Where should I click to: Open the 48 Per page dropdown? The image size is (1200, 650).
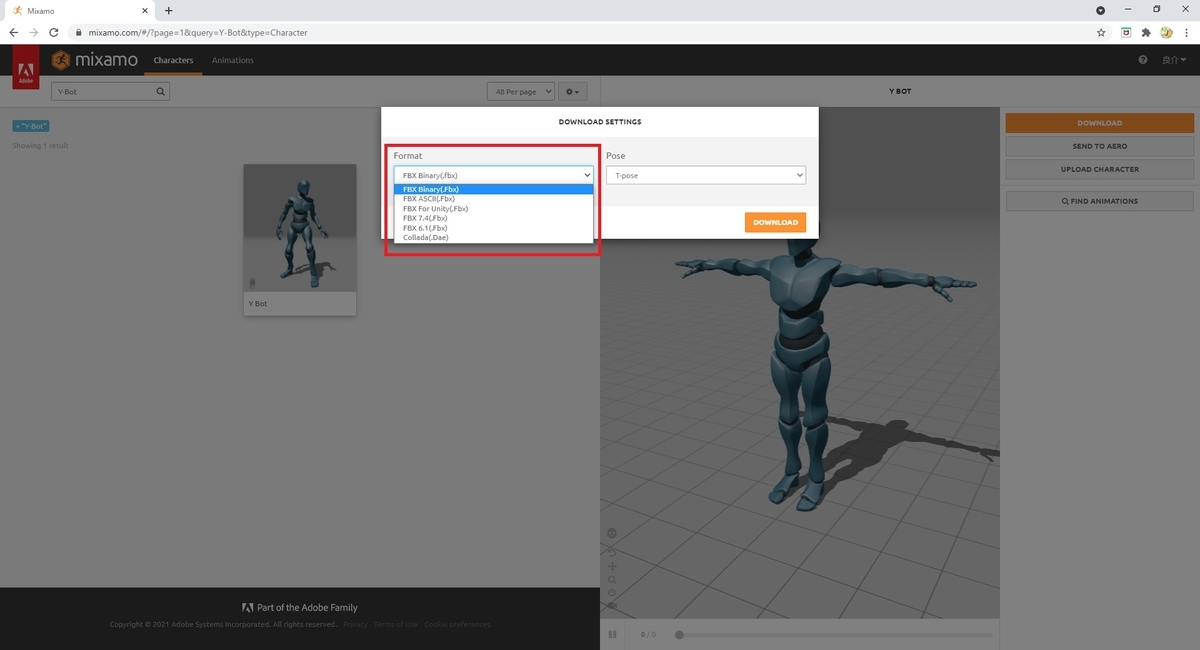pos(520,91)
